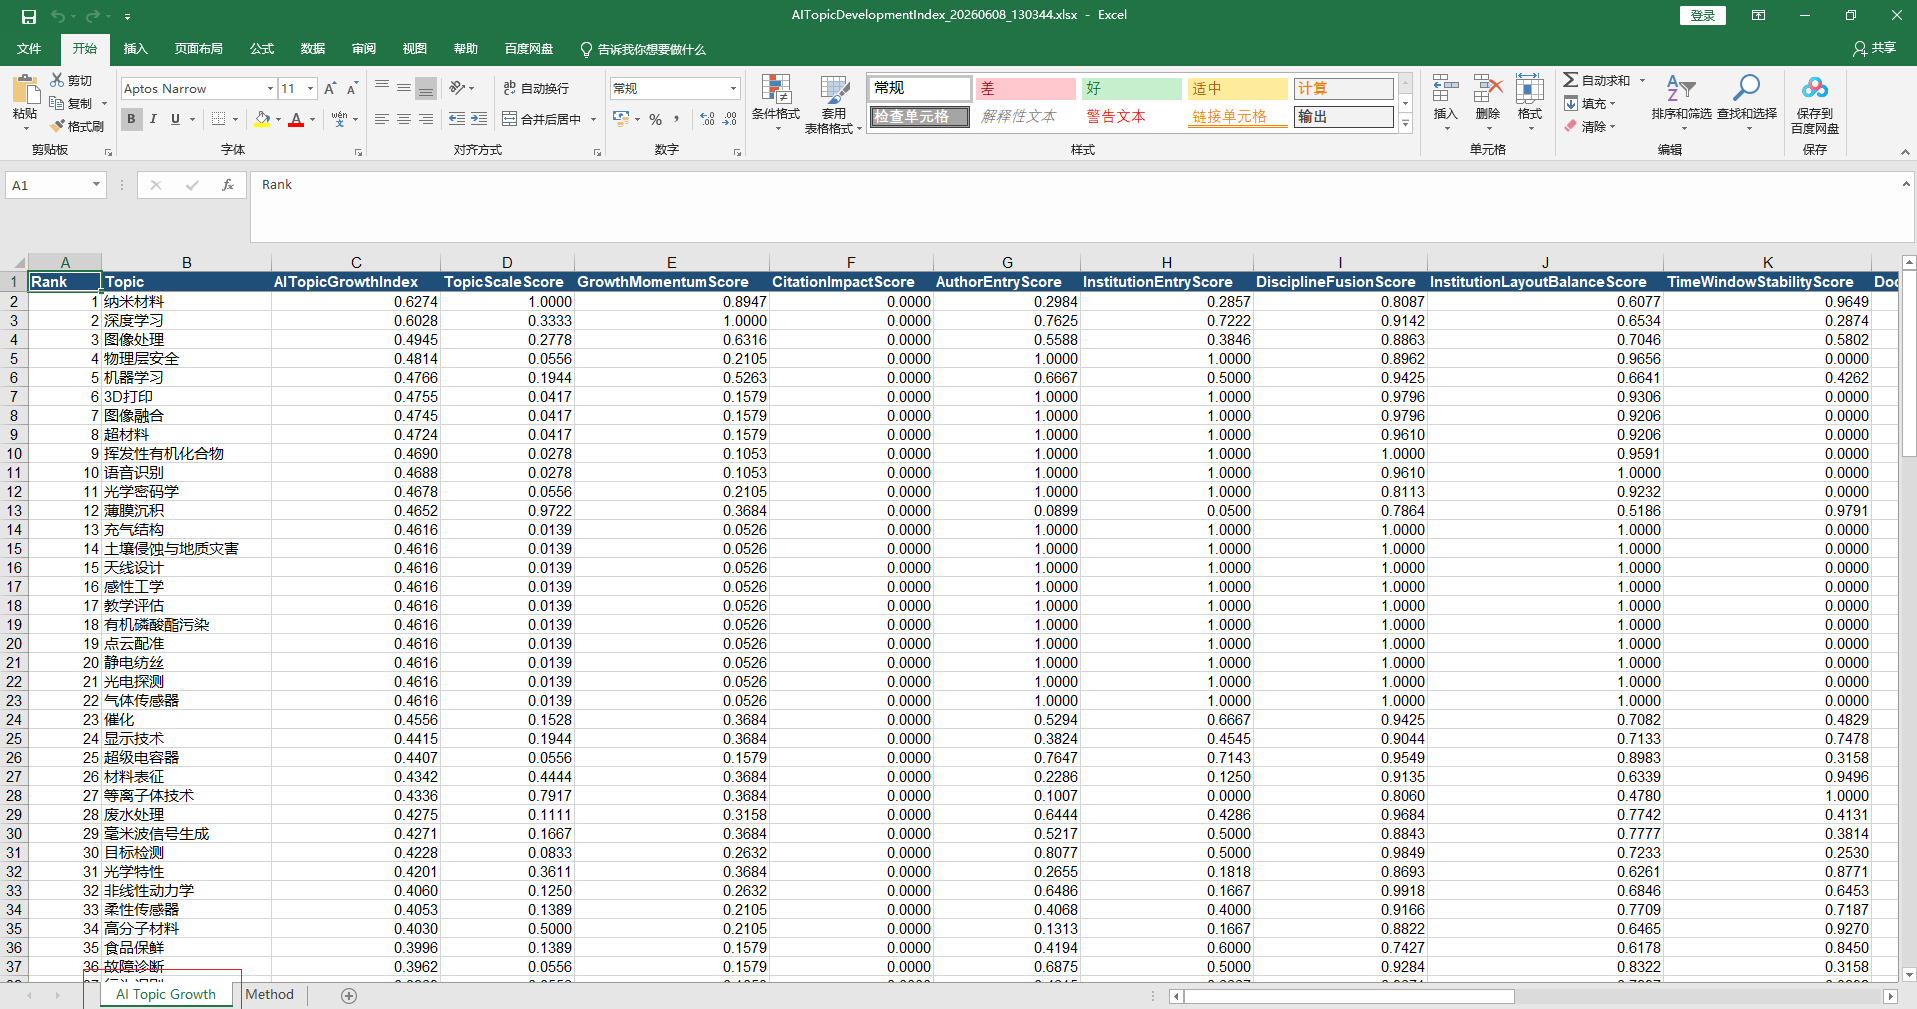Screen dimensions: 1917x1009
Task: Increase indent icon
Action: click(479, 119)
